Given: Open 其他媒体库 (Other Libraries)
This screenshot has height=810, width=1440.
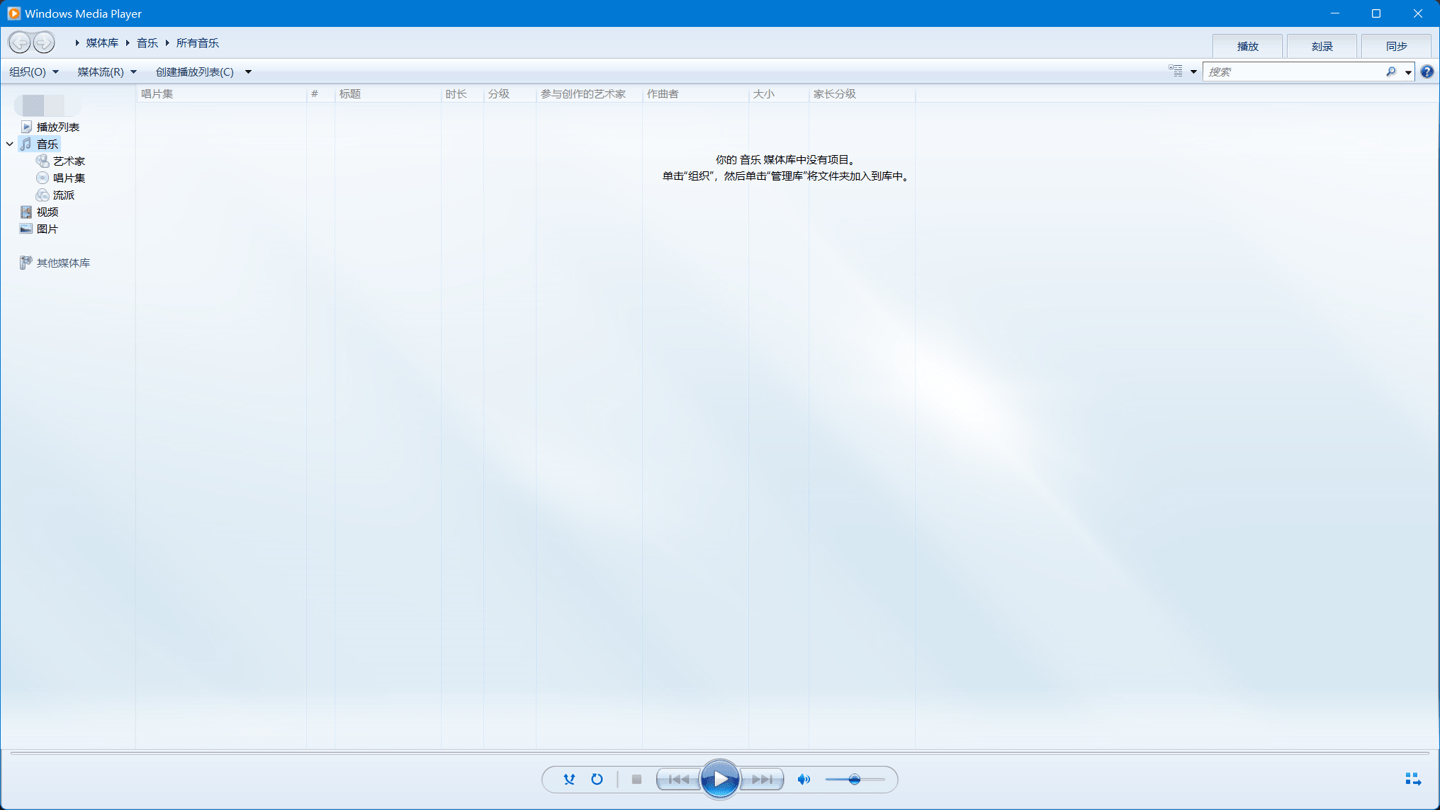Looking at the screenshot, I should tap(62, 262).
